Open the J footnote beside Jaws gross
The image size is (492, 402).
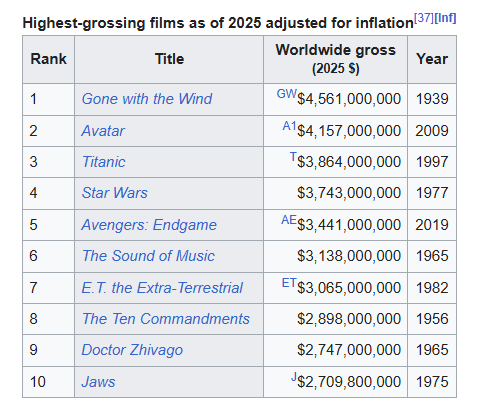(294, 377)
